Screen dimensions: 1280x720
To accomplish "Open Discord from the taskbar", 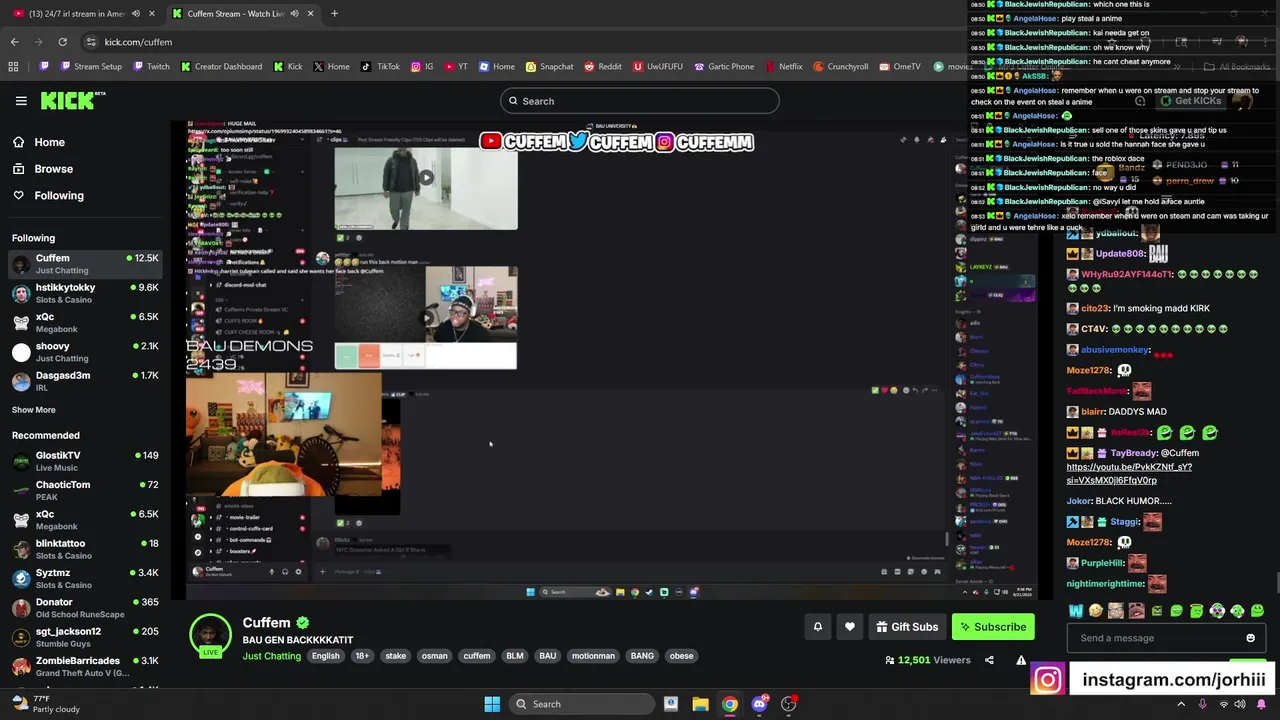I will tap(759, 704).
